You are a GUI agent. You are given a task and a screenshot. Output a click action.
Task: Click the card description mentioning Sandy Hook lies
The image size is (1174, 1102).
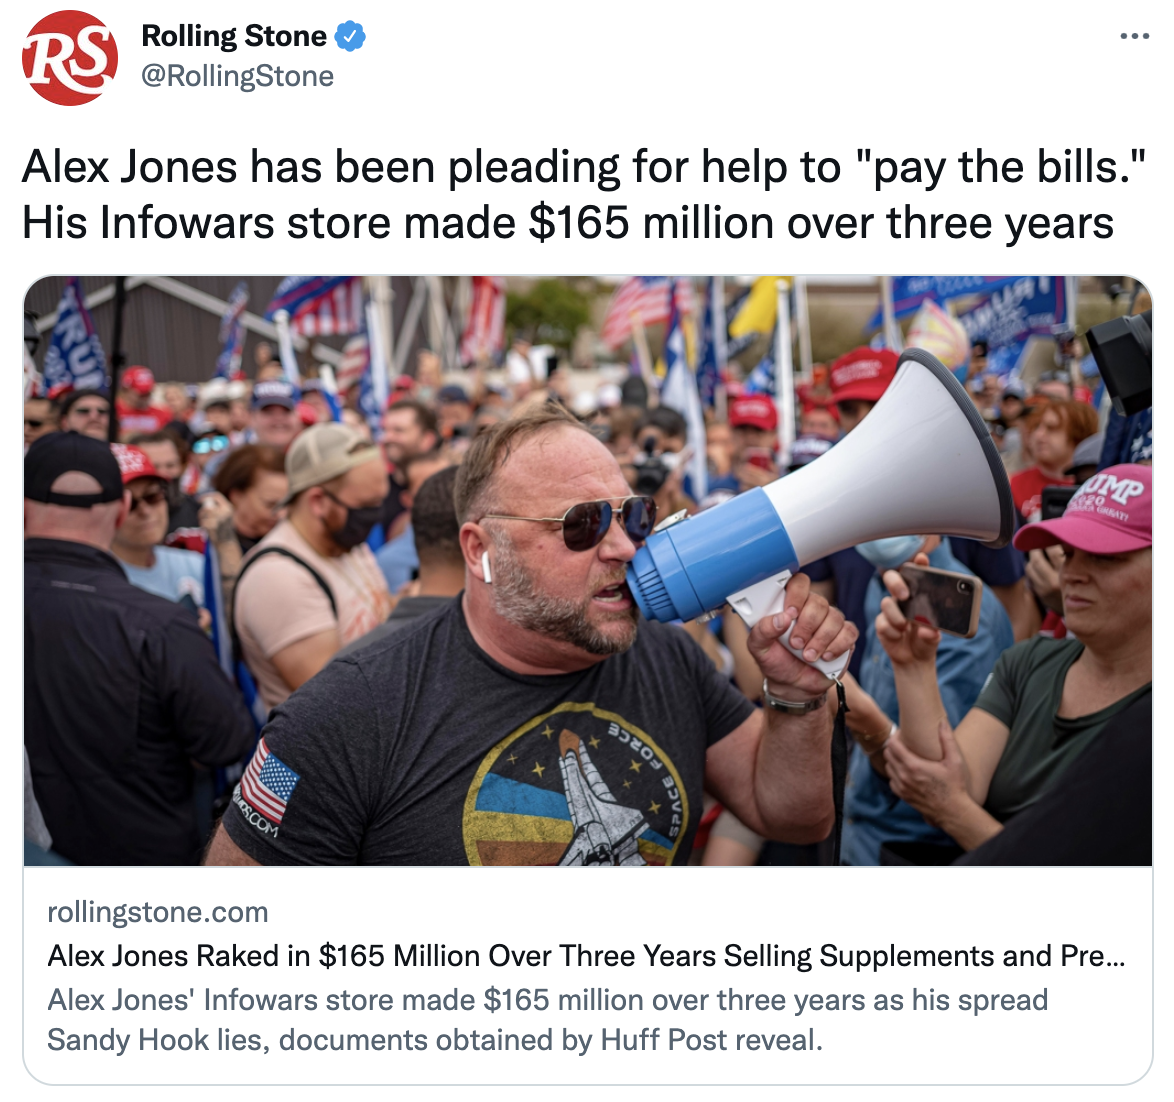click(x=547, y=1020)
